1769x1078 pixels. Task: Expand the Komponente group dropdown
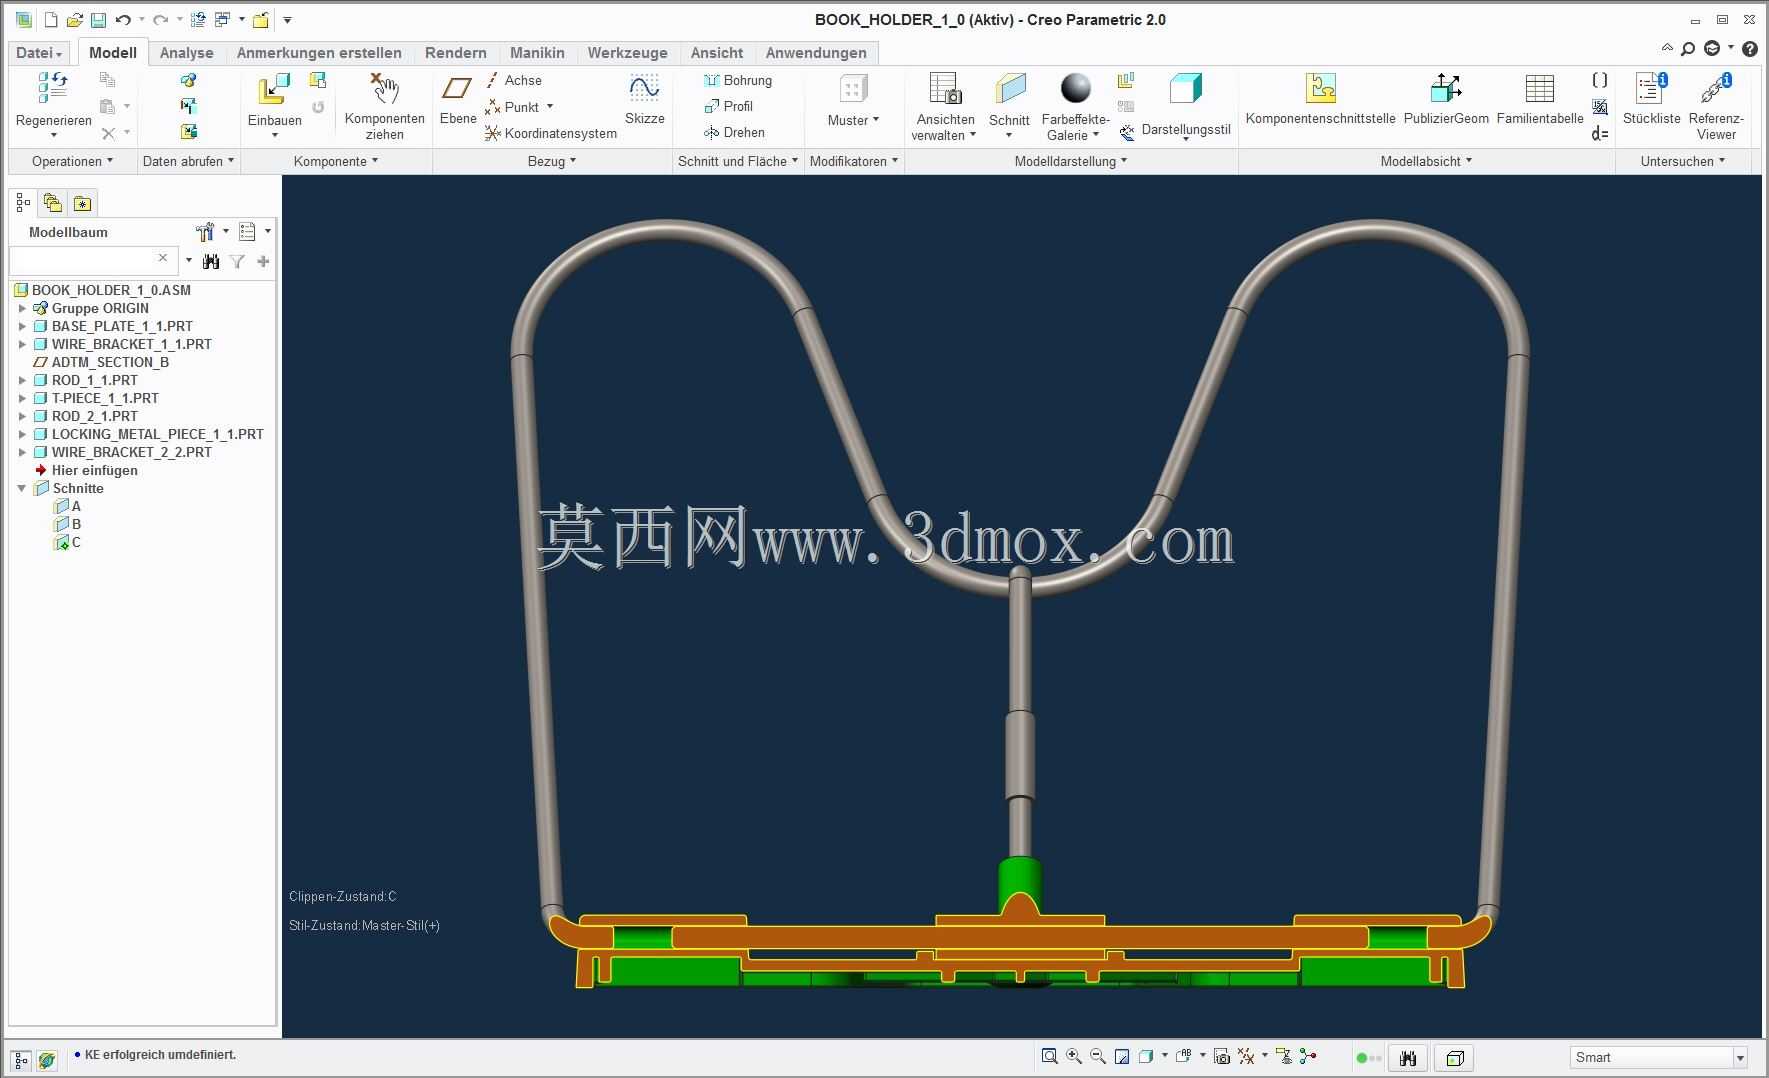pos(336,161)
